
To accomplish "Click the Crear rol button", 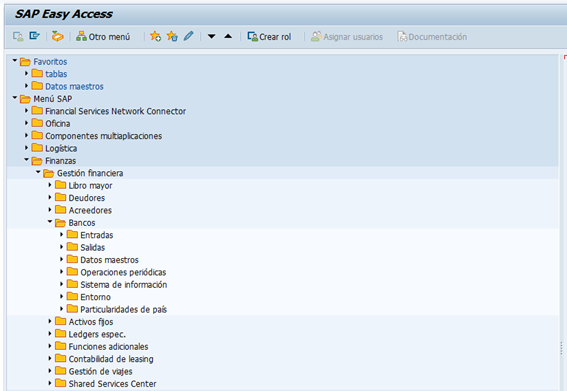I will tap(269, 37).
